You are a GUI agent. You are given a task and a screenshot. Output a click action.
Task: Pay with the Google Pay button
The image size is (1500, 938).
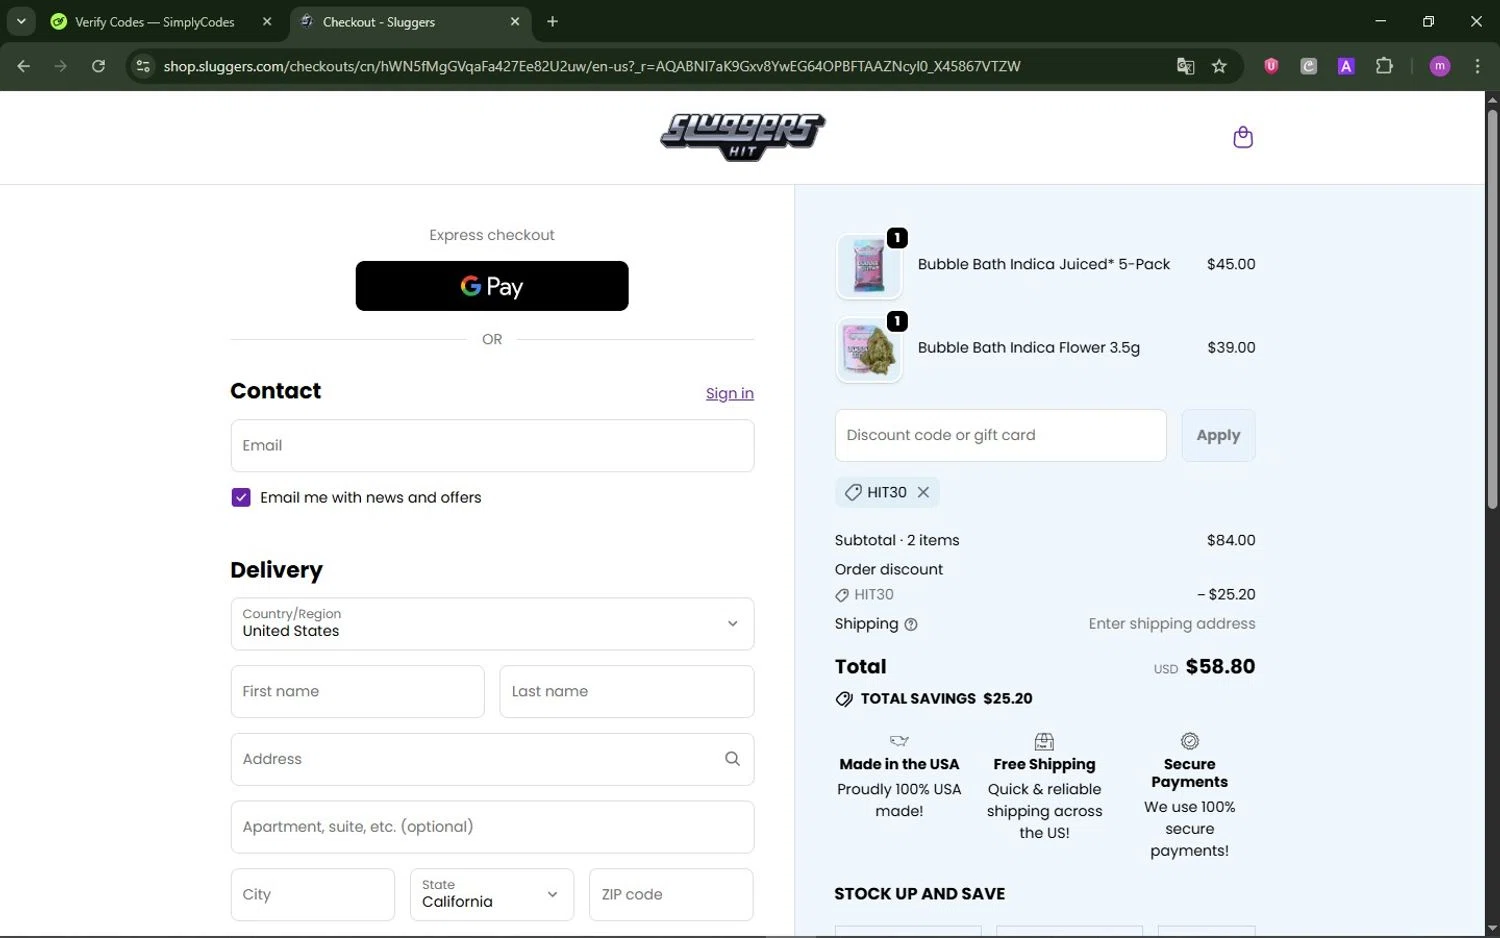492,286
